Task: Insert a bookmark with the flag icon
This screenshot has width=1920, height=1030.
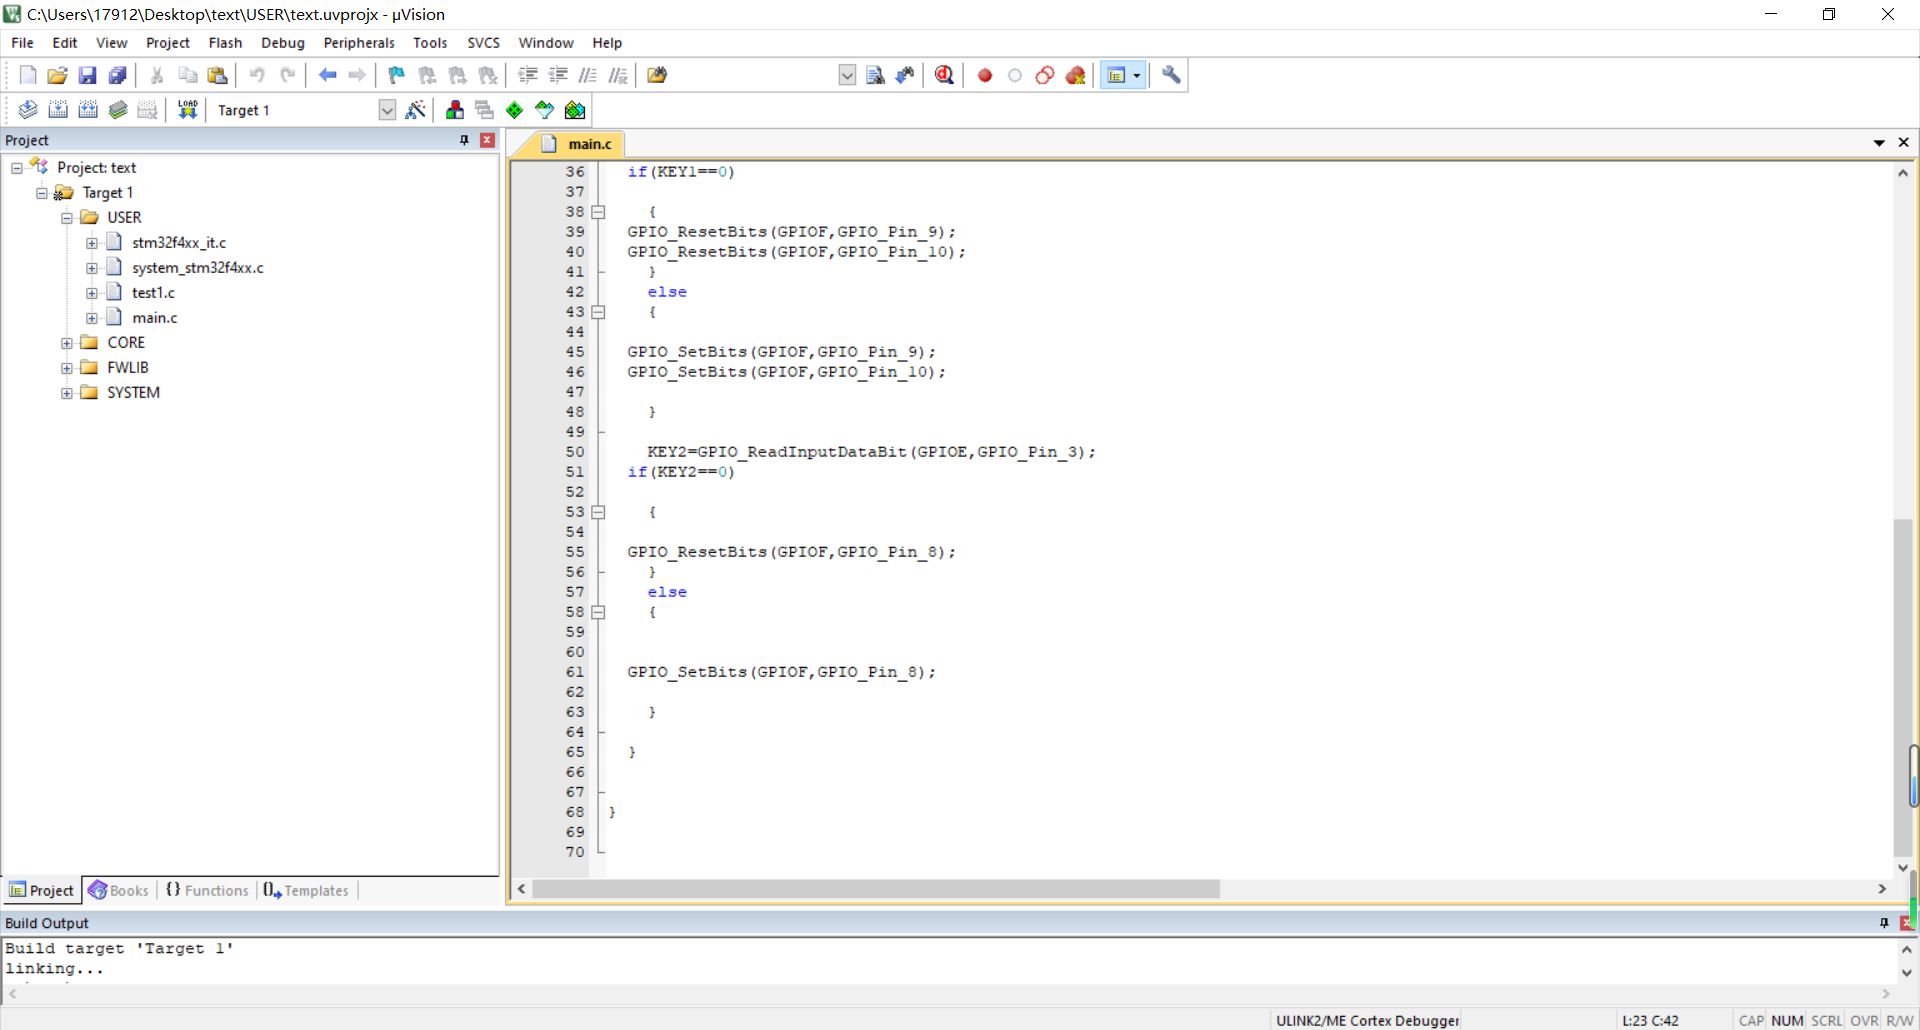Action: 397,75
